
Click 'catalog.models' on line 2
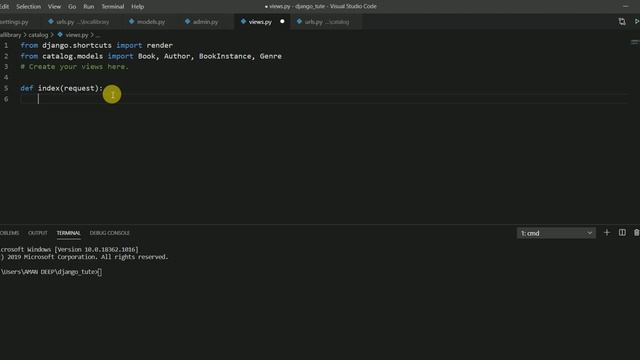72,56
